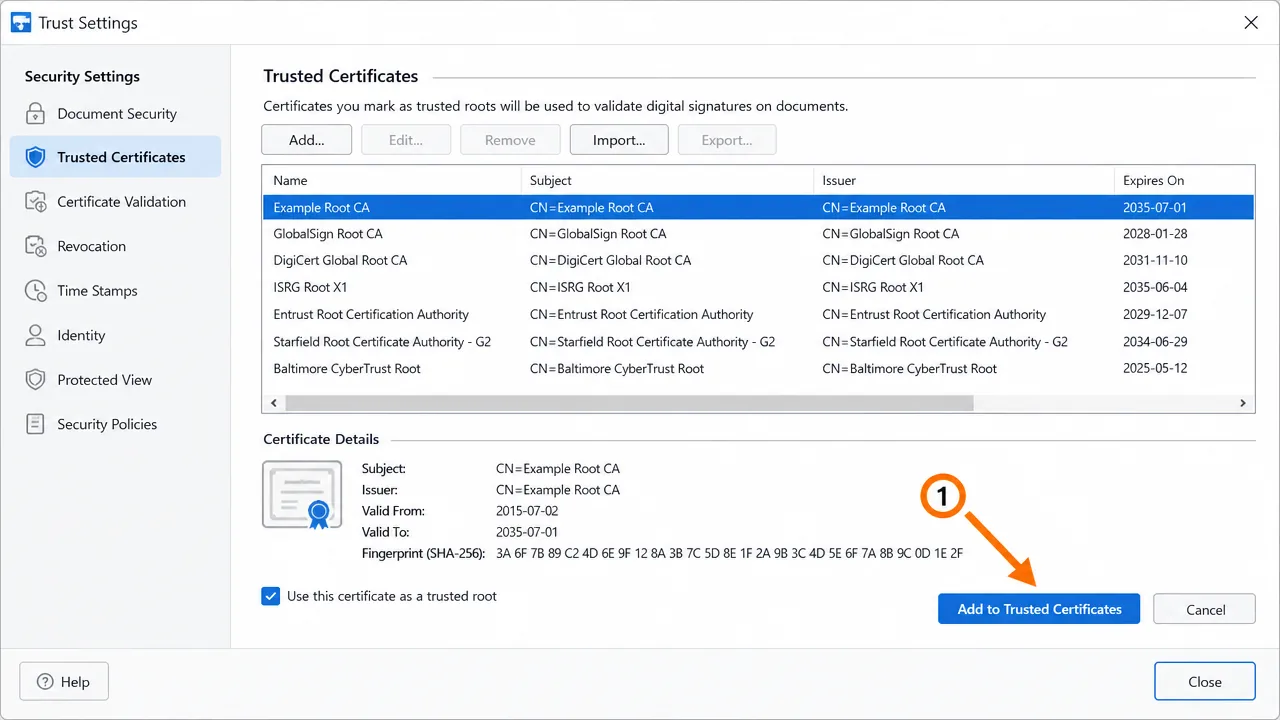1280x720 pixels.
Task: Go to Time Stamps section
Action: 115,291
